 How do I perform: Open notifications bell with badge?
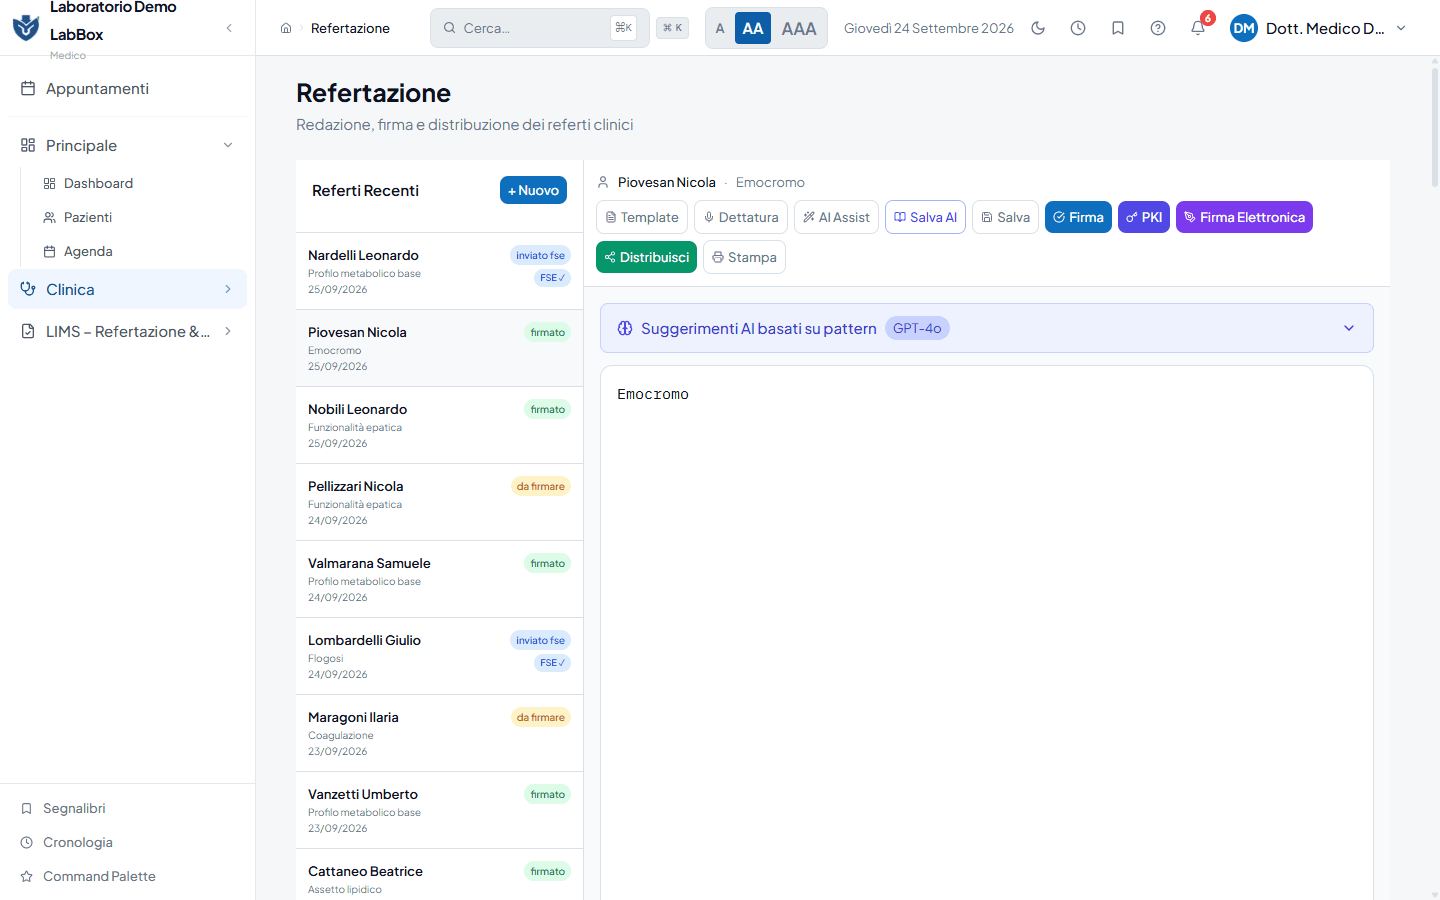click(x=1198, y=28)
